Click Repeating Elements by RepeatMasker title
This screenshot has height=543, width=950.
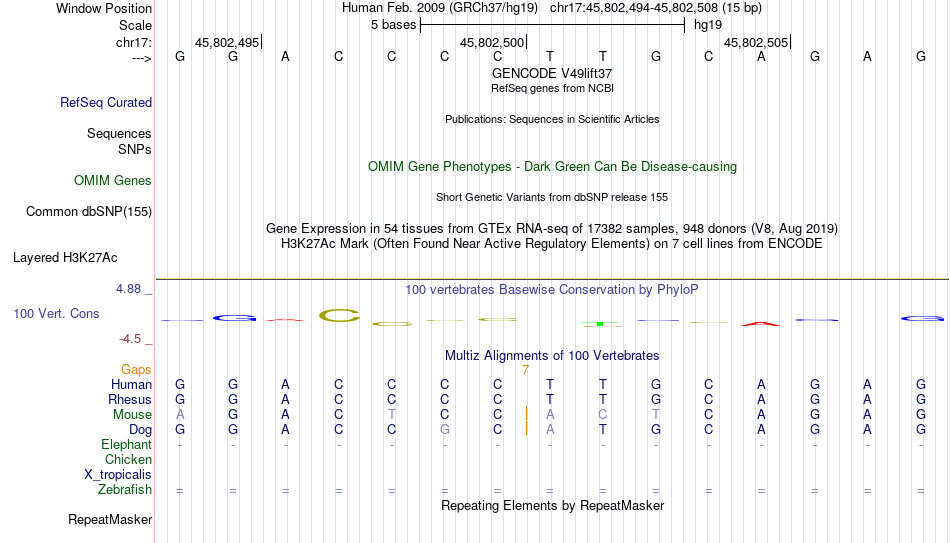point(553,505)
